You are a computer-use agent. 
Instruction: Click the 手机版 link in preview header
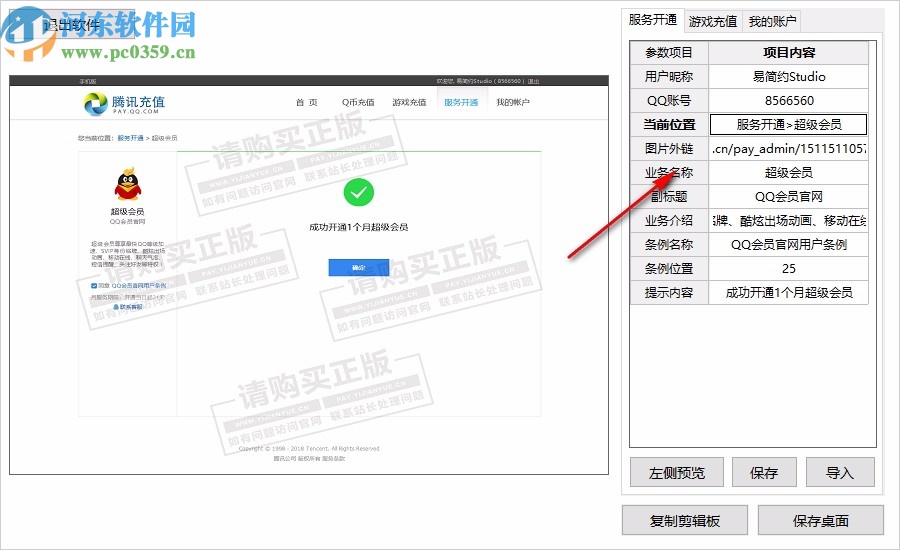pyautogui.click(x=87, y=82)
